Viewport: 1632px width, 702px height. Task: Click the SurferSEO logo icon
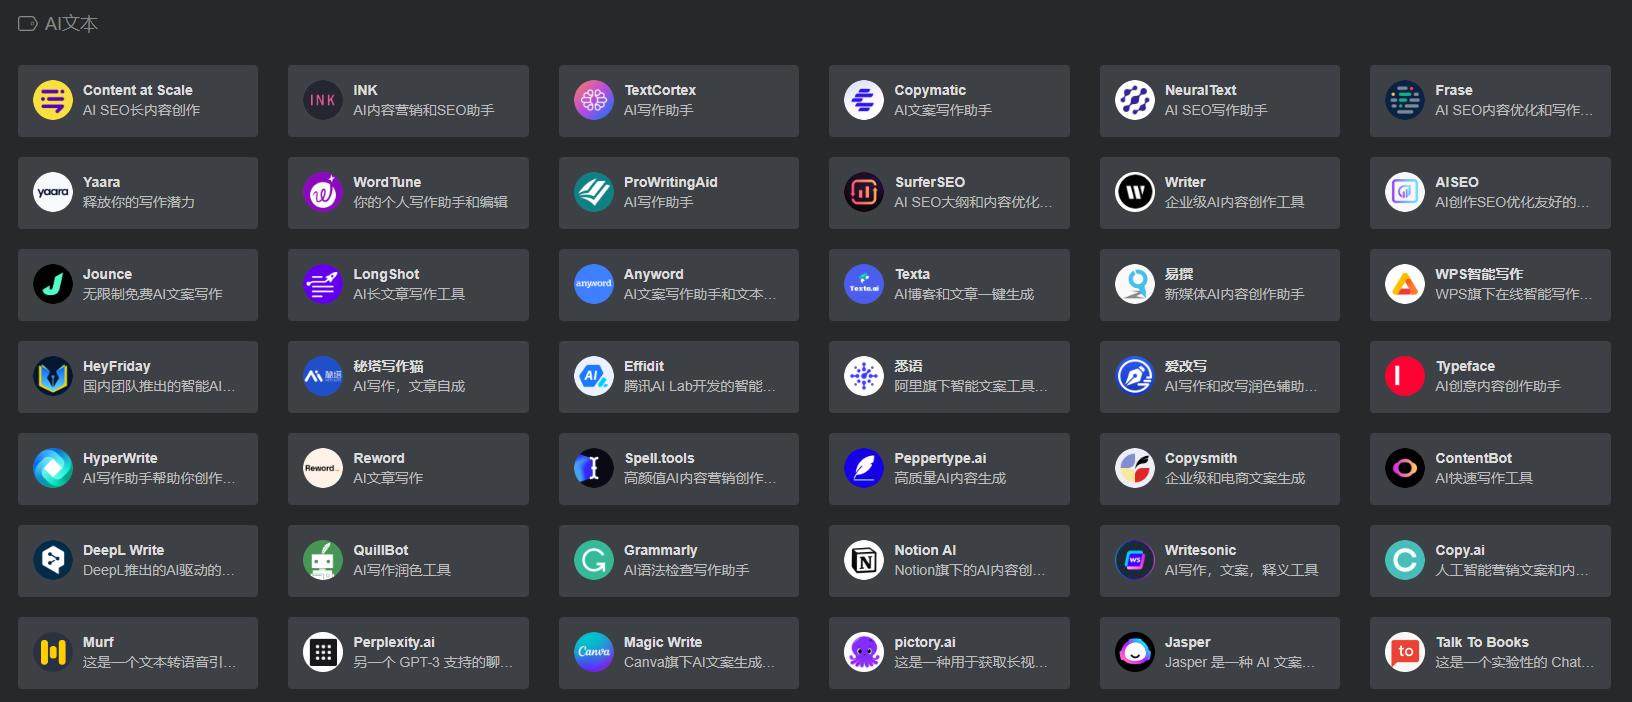click(x=864, y=193)
